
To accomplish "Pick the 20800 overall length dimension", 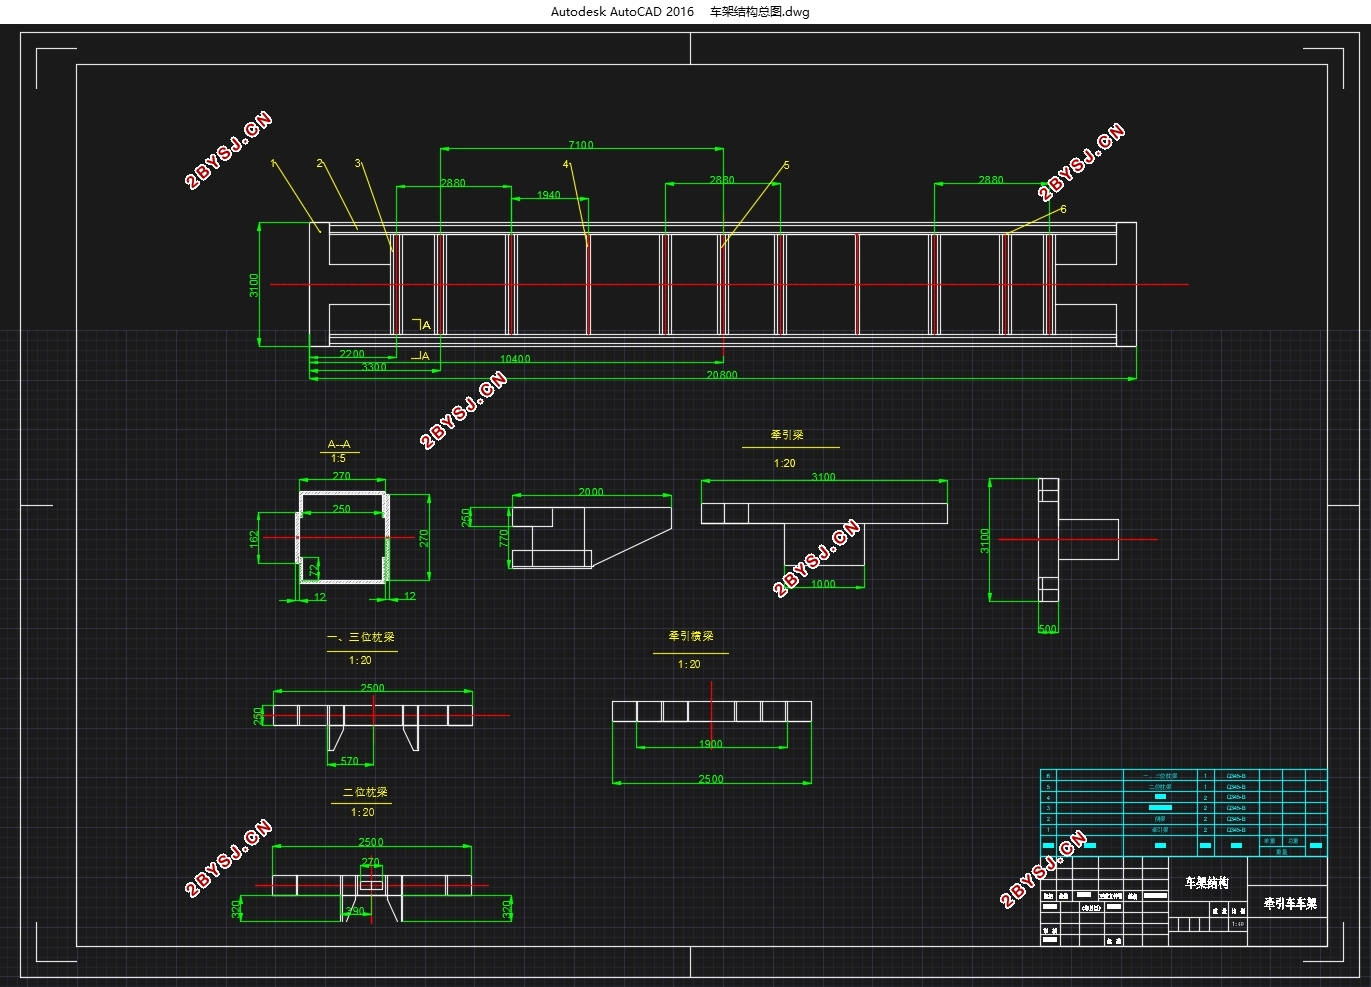I will (x=722, y=375).
